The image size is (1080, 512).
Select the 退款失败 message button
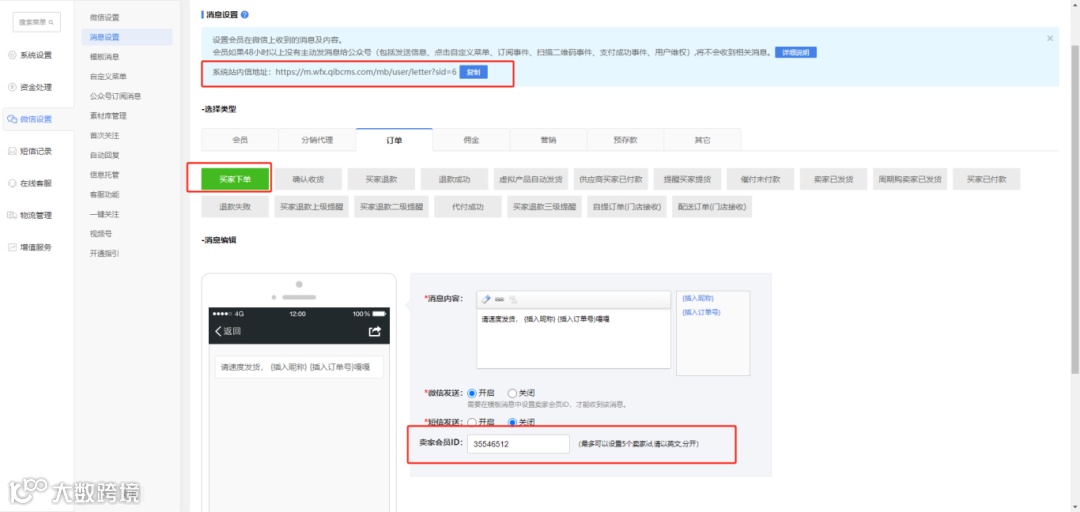pos(235,206)
